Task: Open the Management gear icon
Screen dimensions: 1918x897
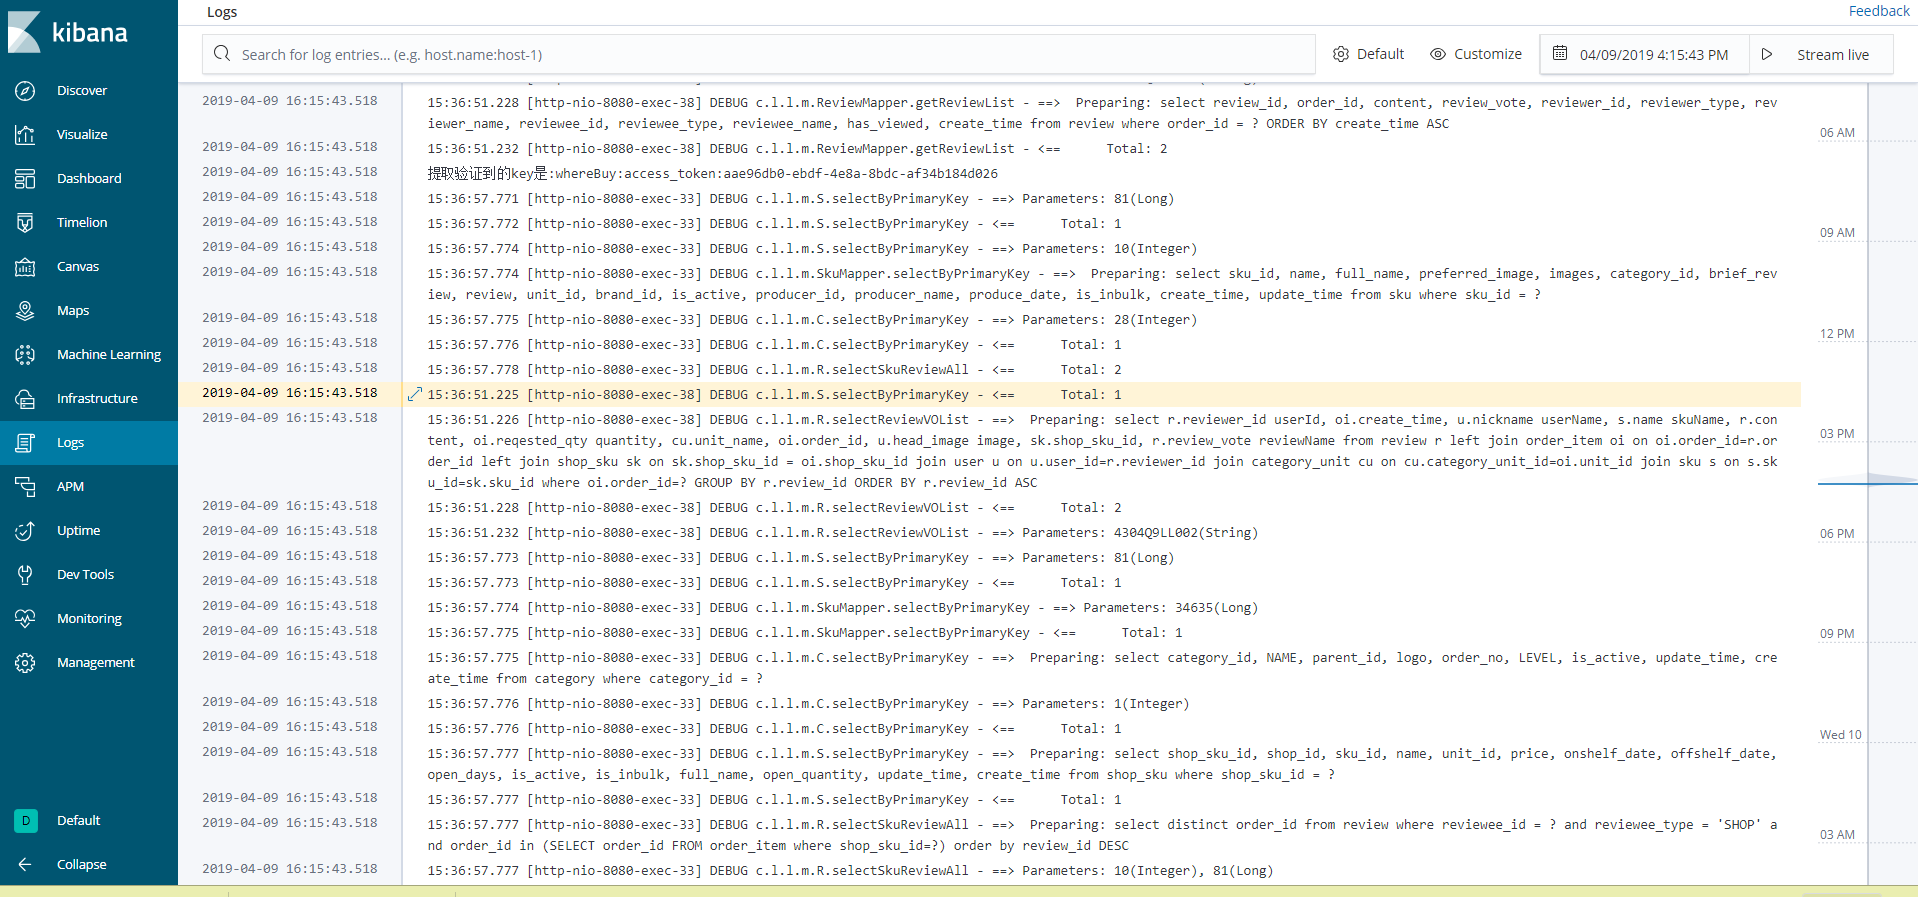Action: click(25, 662)
